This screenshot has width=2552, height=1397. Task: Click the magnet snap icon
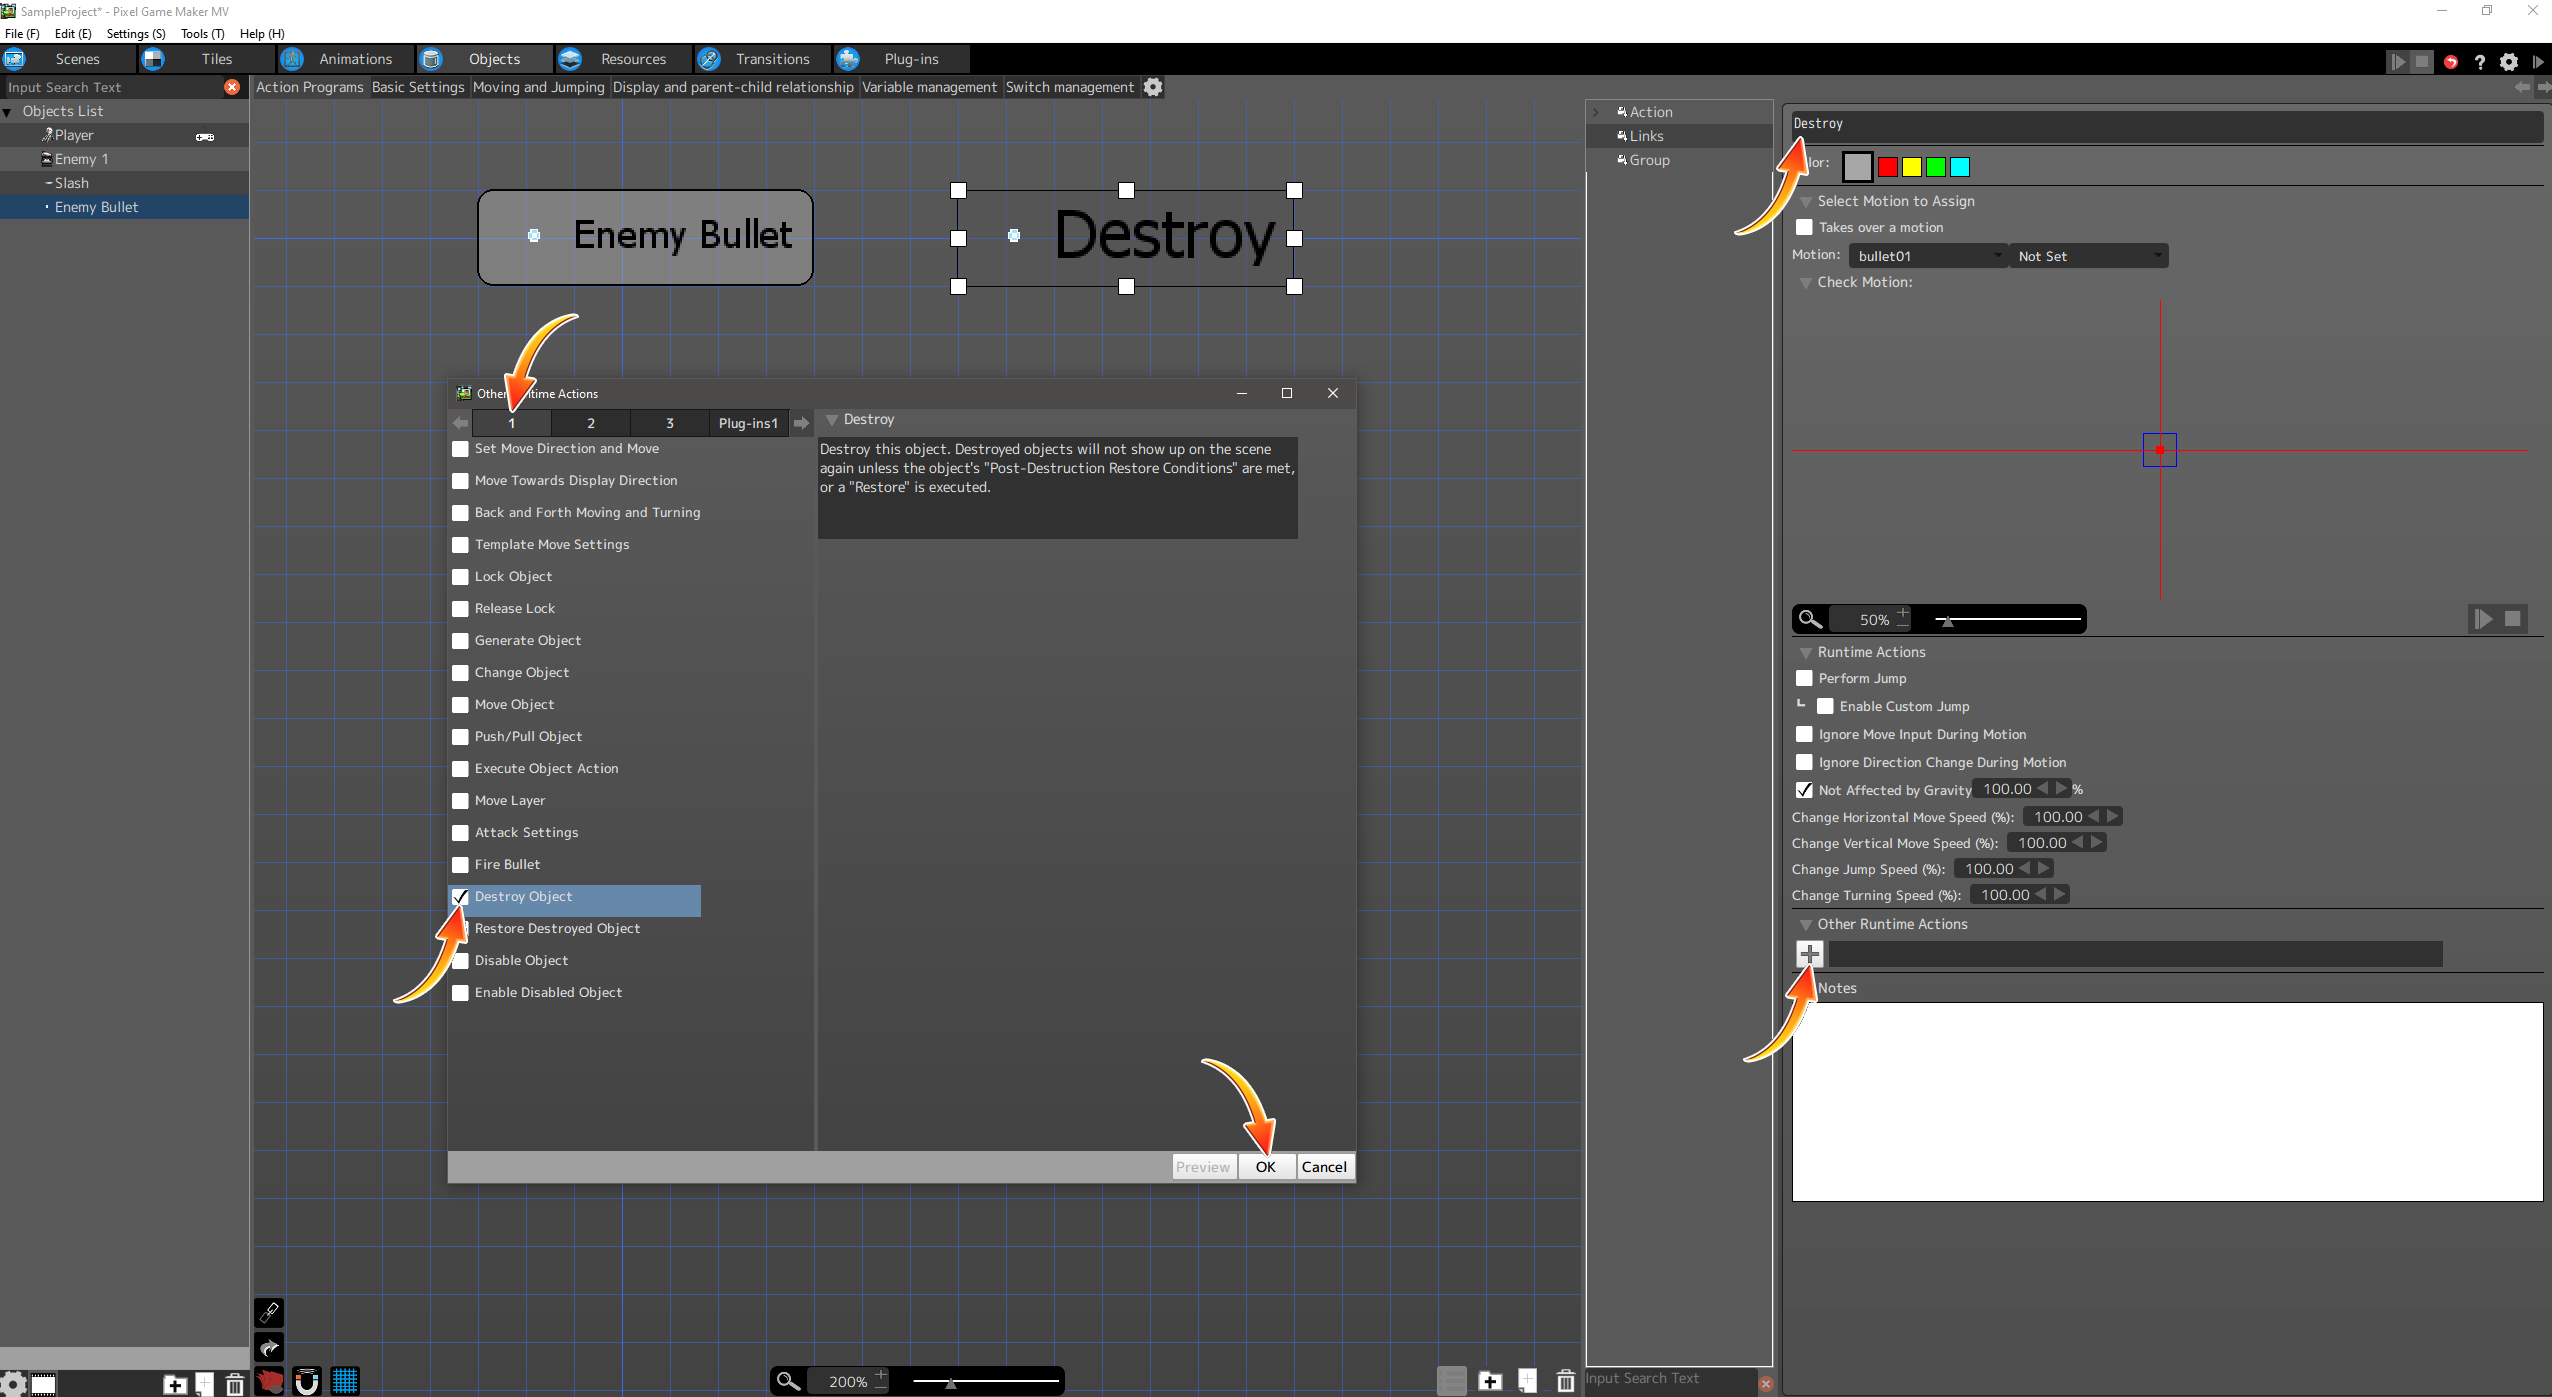307,1381
